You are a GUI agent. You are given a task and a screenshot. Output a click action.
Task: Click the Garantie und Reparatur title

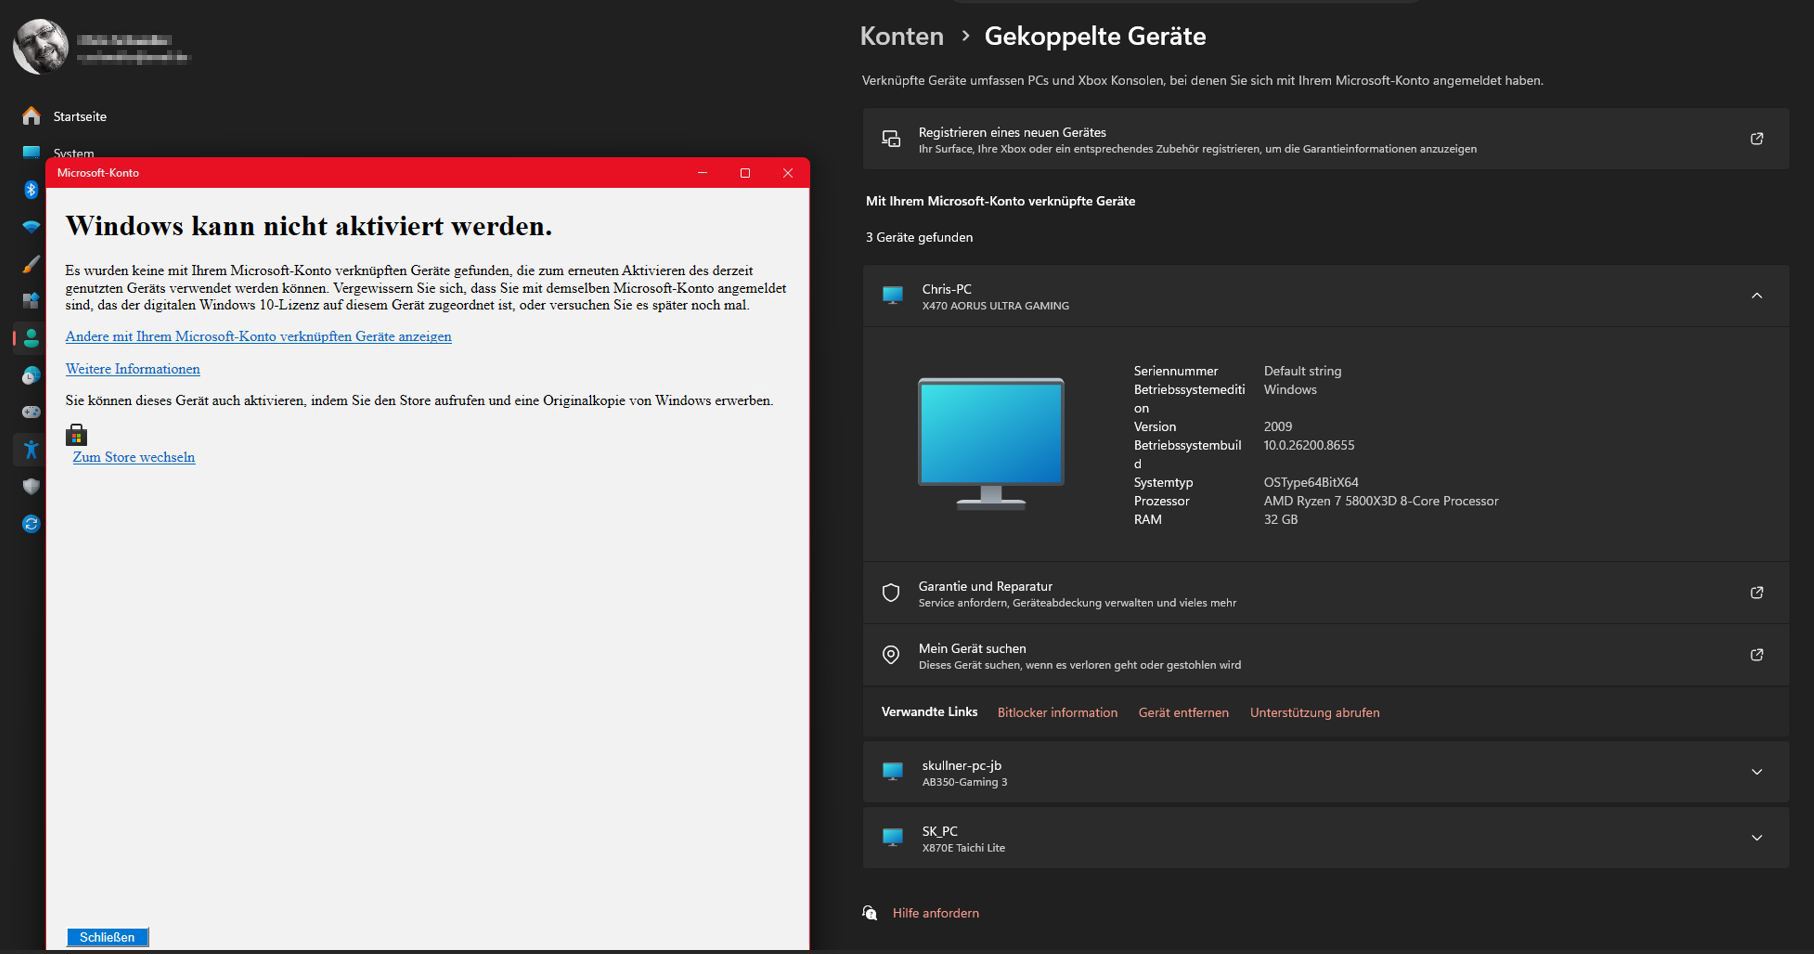point(985,586)
